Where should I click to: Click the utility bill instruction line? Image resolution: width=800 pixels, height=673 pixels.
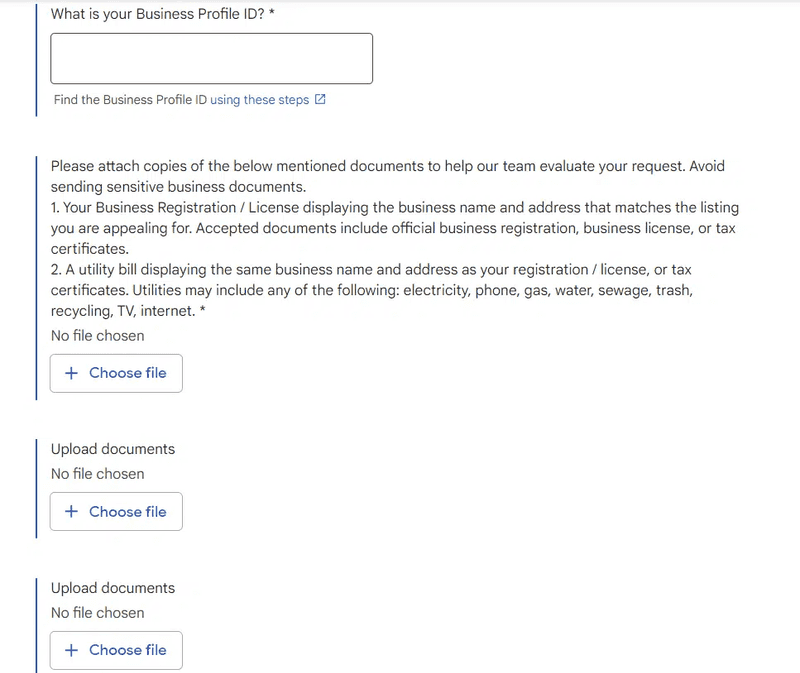(x=371, y=270)
